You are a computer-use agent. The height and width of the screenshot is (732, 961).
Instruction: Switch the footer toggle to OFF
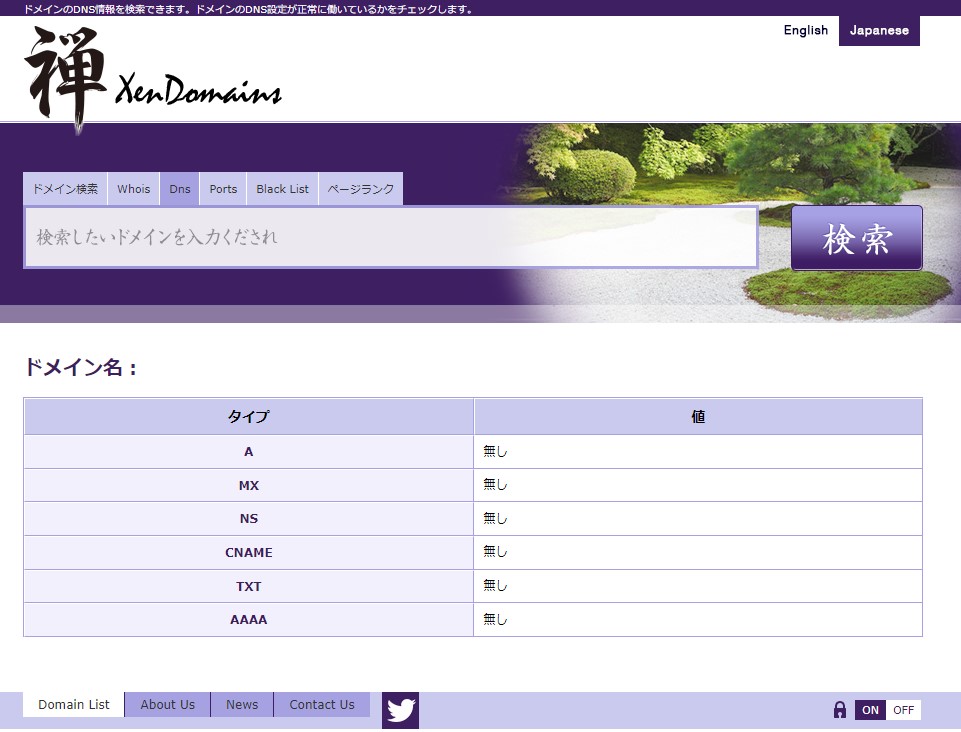(903, 710)
